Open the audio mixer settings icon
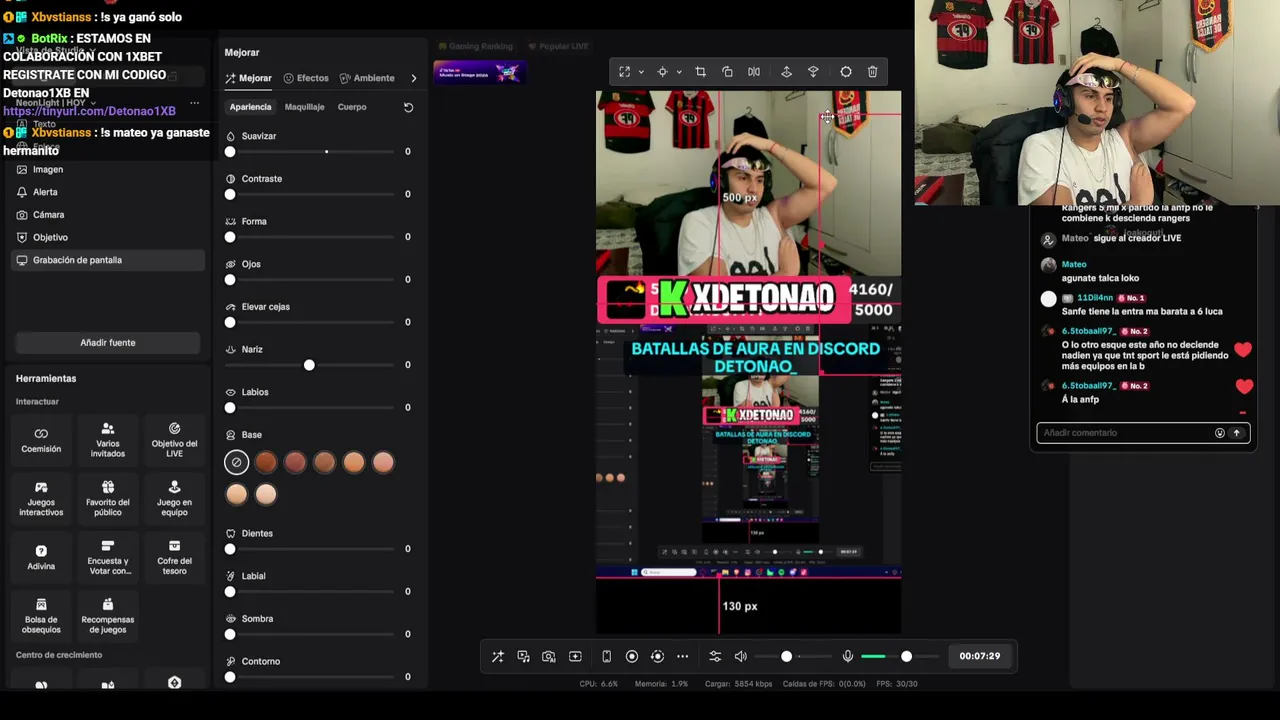Image resolution: width=1280 pixels, height=720 pixels. [x=715, y=656]
